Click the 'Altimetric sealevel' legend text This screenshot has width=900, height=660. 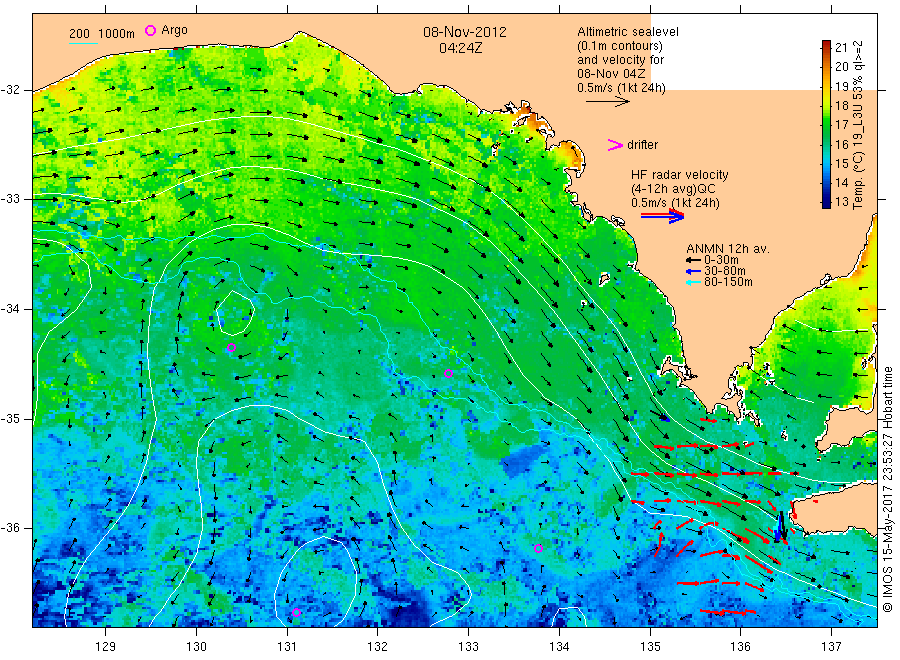[x=628, y=32]
